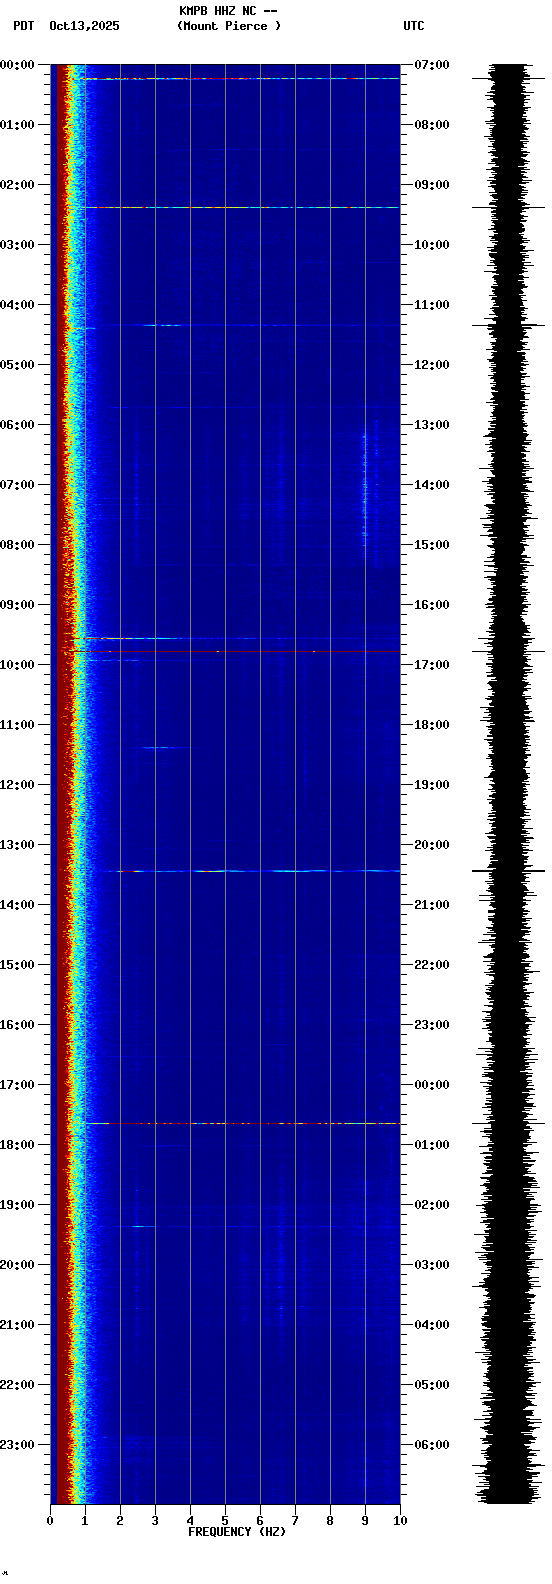Click the 10:00 PDT time label

coord(17,664)
